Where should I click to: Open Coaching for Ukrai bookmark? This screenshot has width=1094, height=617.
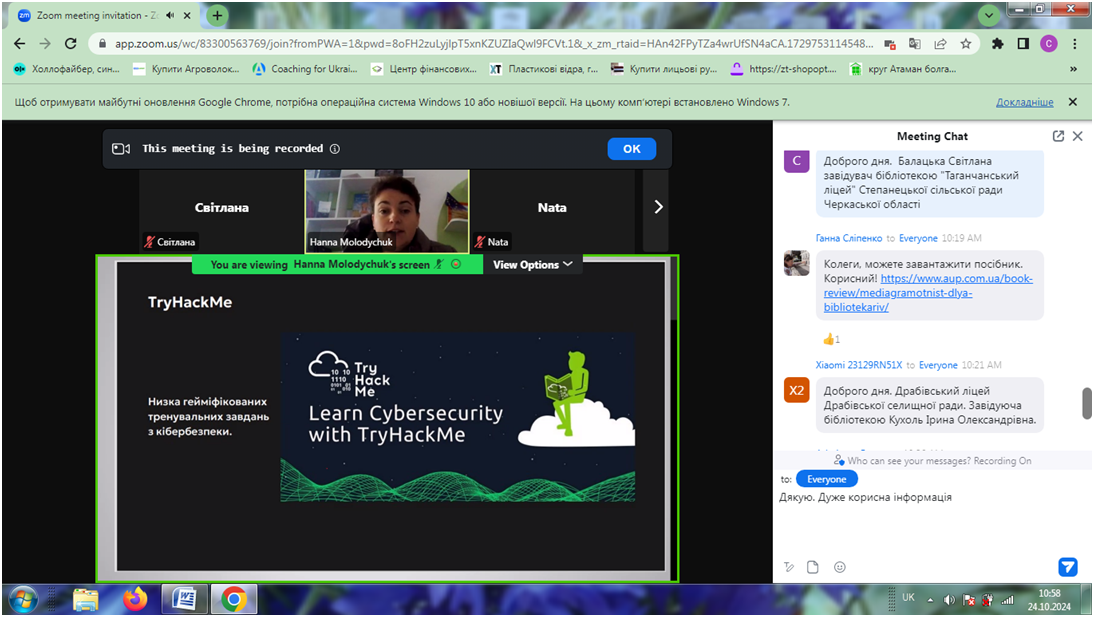(305, 69)
